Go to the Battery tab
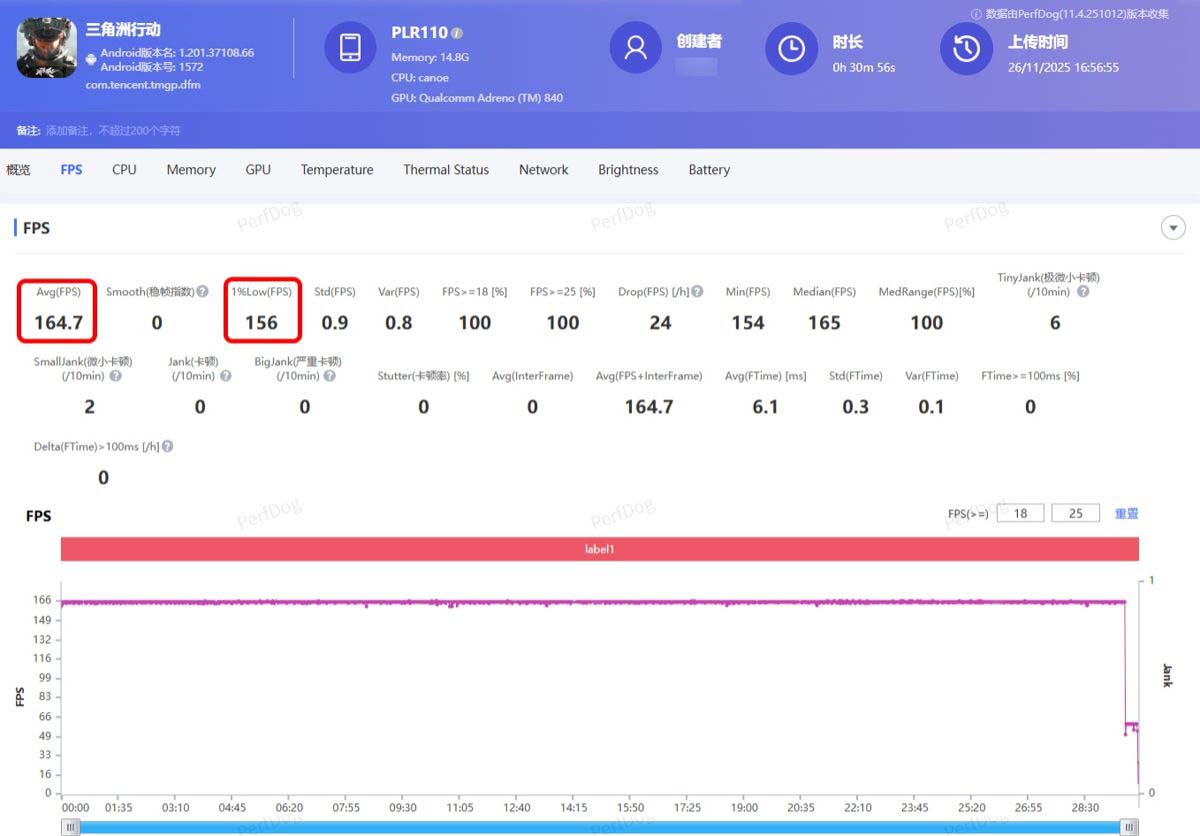 709,170
